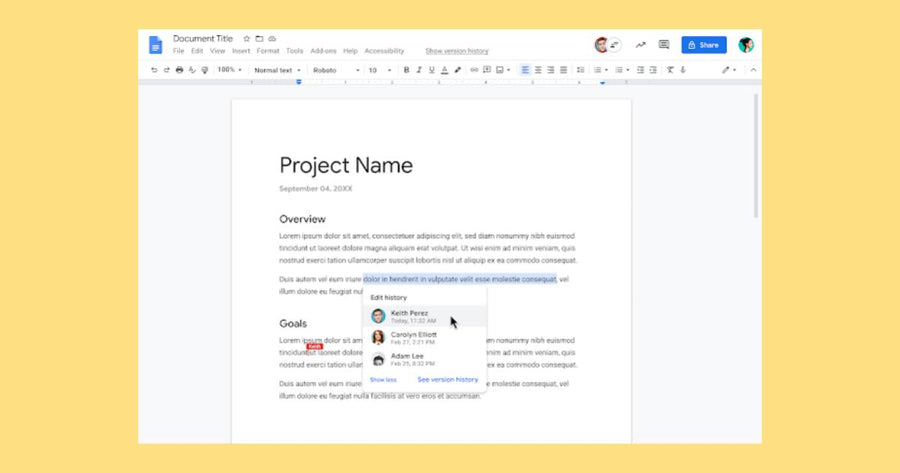Image resolution: width=900 pixels, height=473 pixels.
Task: Open the View menu
Action: tap(218, 51)
